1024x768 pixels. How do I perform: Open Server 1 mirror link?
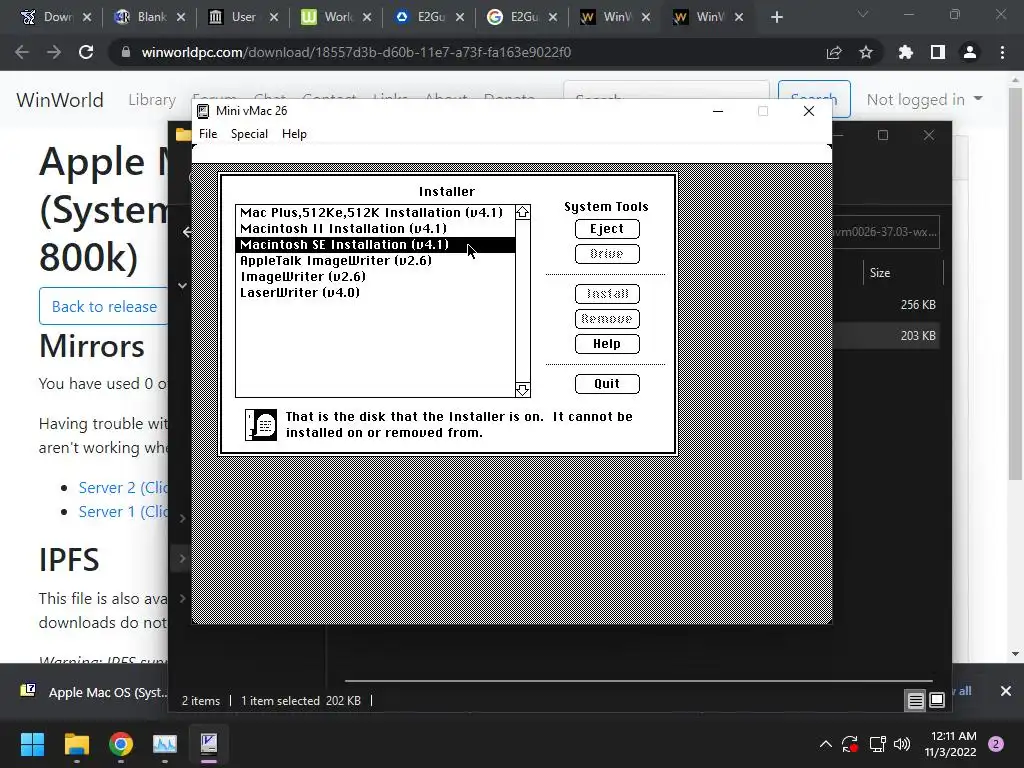point(123,512)
